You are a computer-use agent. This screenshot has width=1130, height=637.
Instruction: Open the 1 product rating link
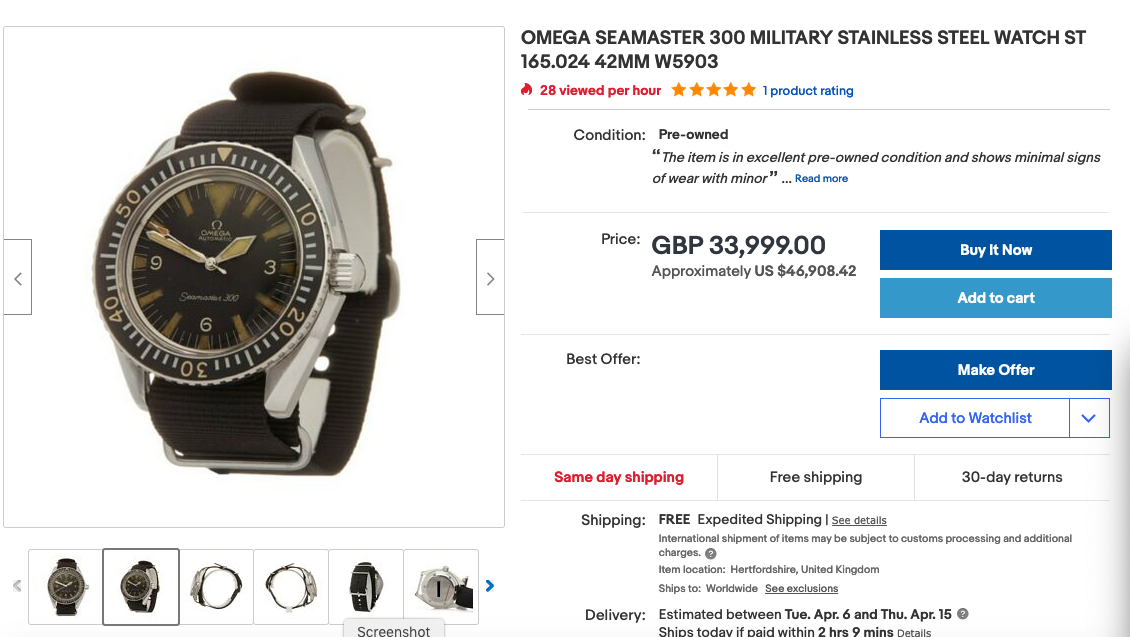click(x=808, y=91)
